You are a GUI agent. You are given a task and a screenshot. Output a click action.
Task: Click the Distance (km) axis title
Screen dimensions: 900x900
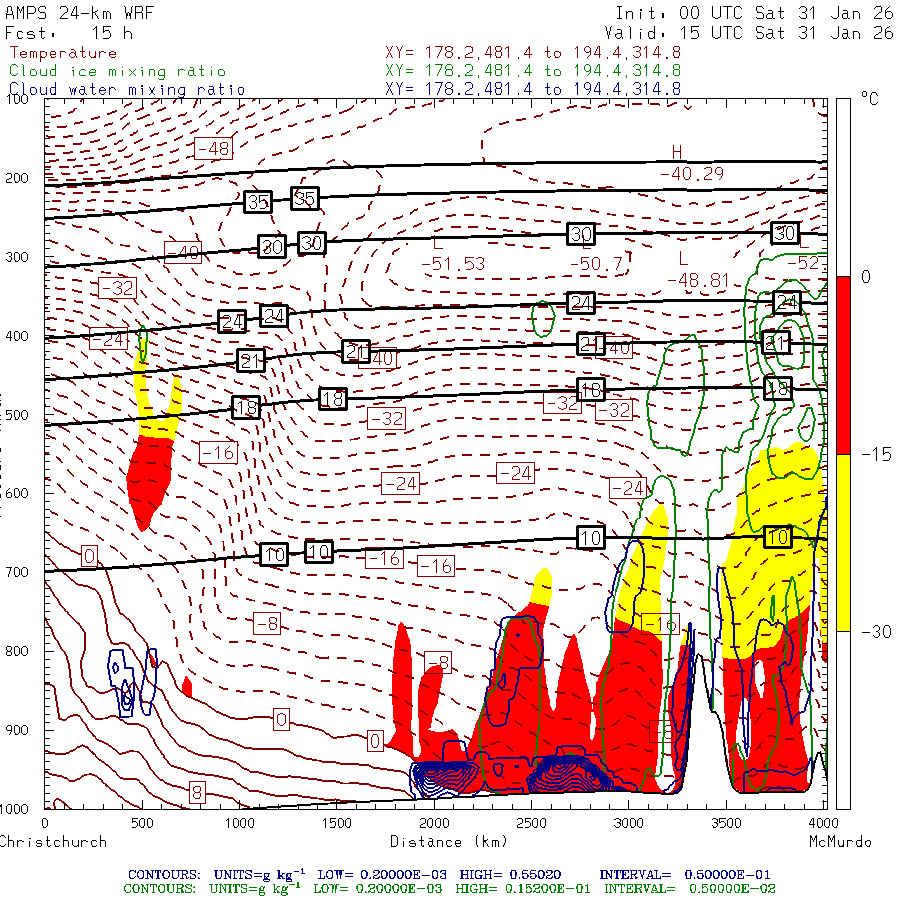point(449,842)
